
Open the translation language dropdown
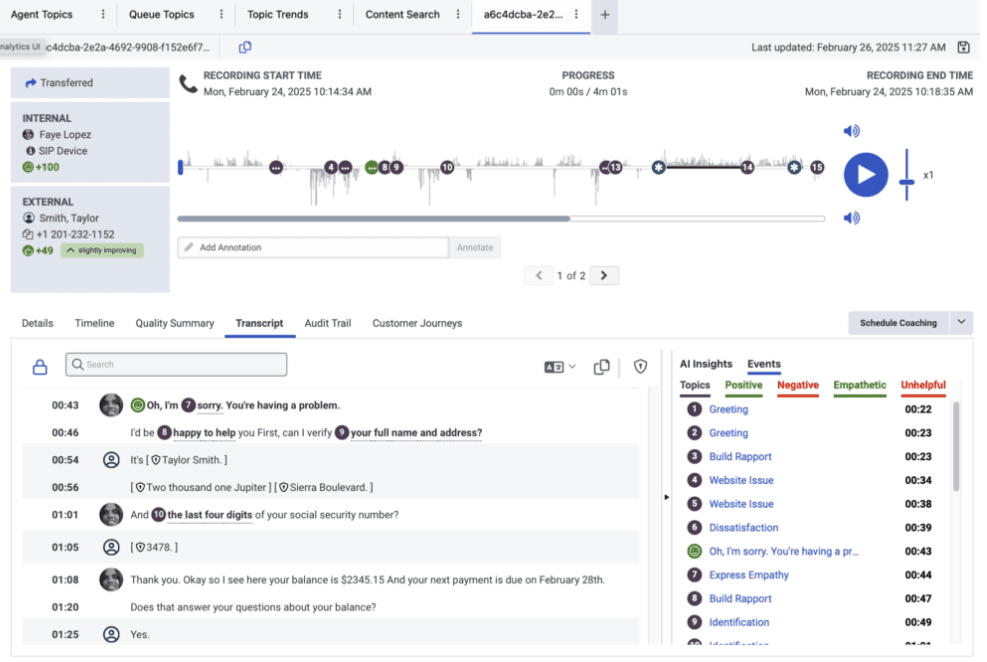[x=564, y=367]
